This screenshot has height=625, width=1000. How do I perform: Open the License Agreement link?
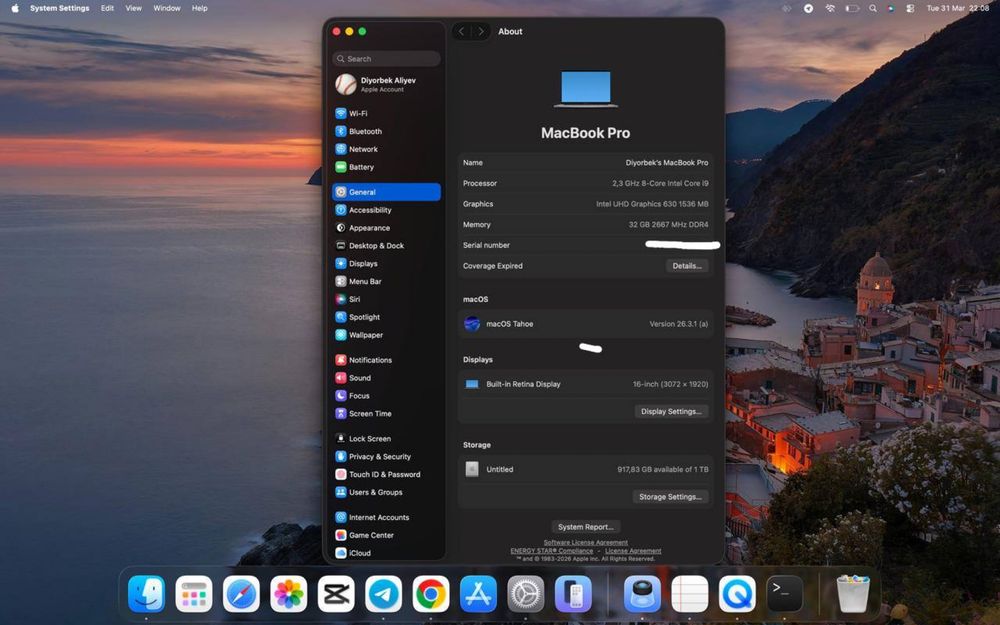pyautogui.click(x=633, y=551)
